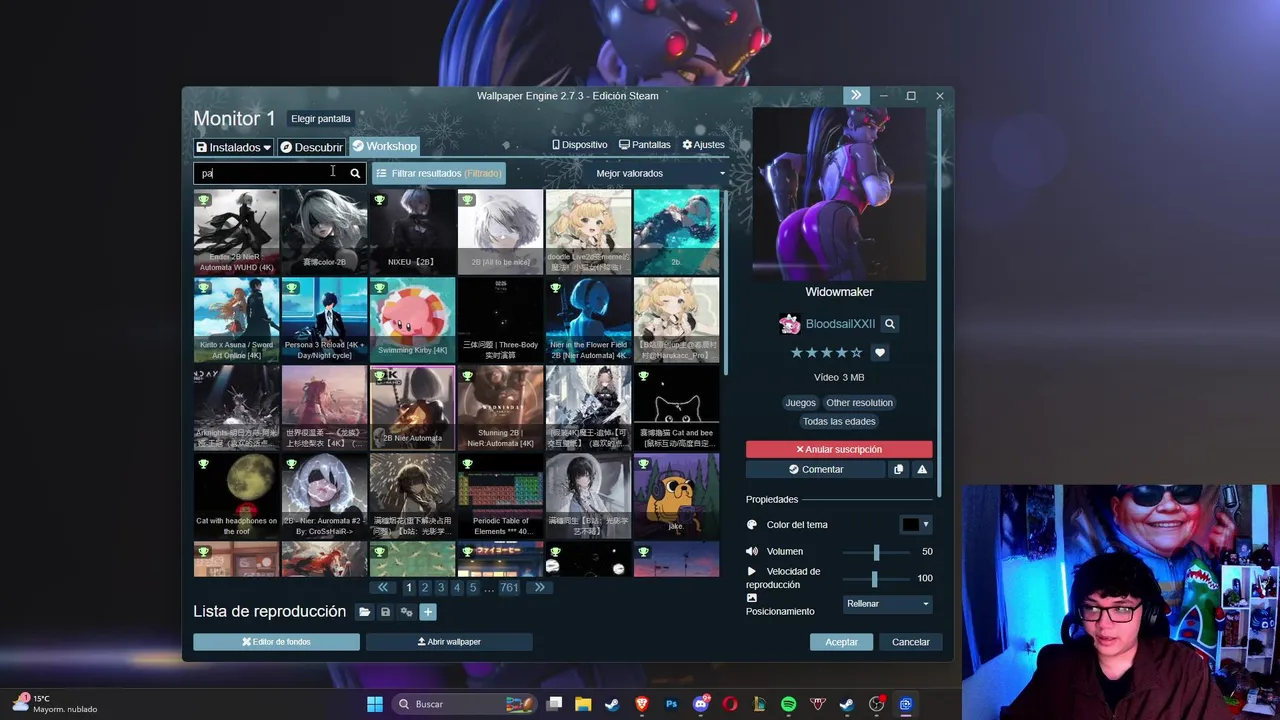Collapse the side panel with the double-arrow button
The width and height of the screenshot is (1280, 720).
click(856, 96)
